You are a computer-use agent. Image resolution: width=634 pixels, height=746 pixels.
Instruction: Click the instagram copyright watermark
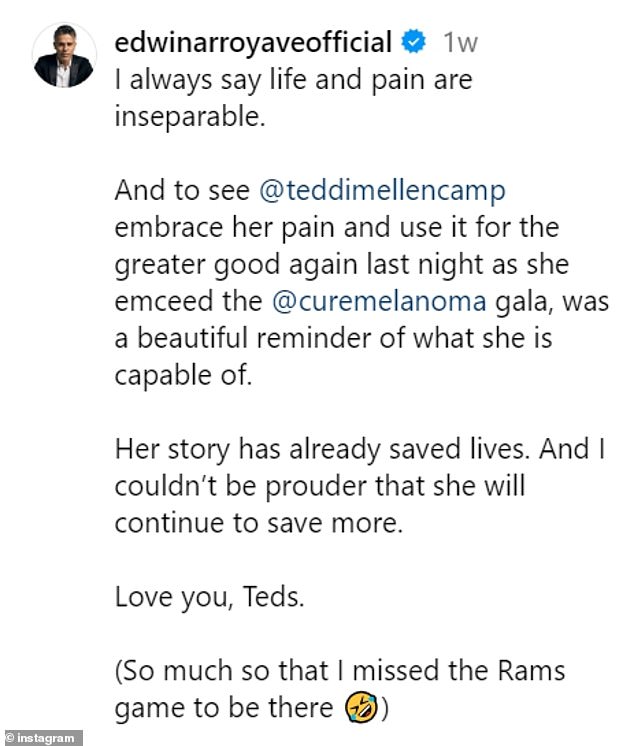point(40,738)
